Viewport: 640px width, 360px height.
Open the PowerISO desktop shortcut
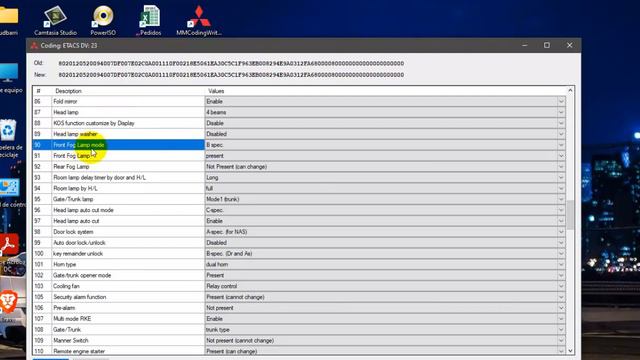pos(103,20)
